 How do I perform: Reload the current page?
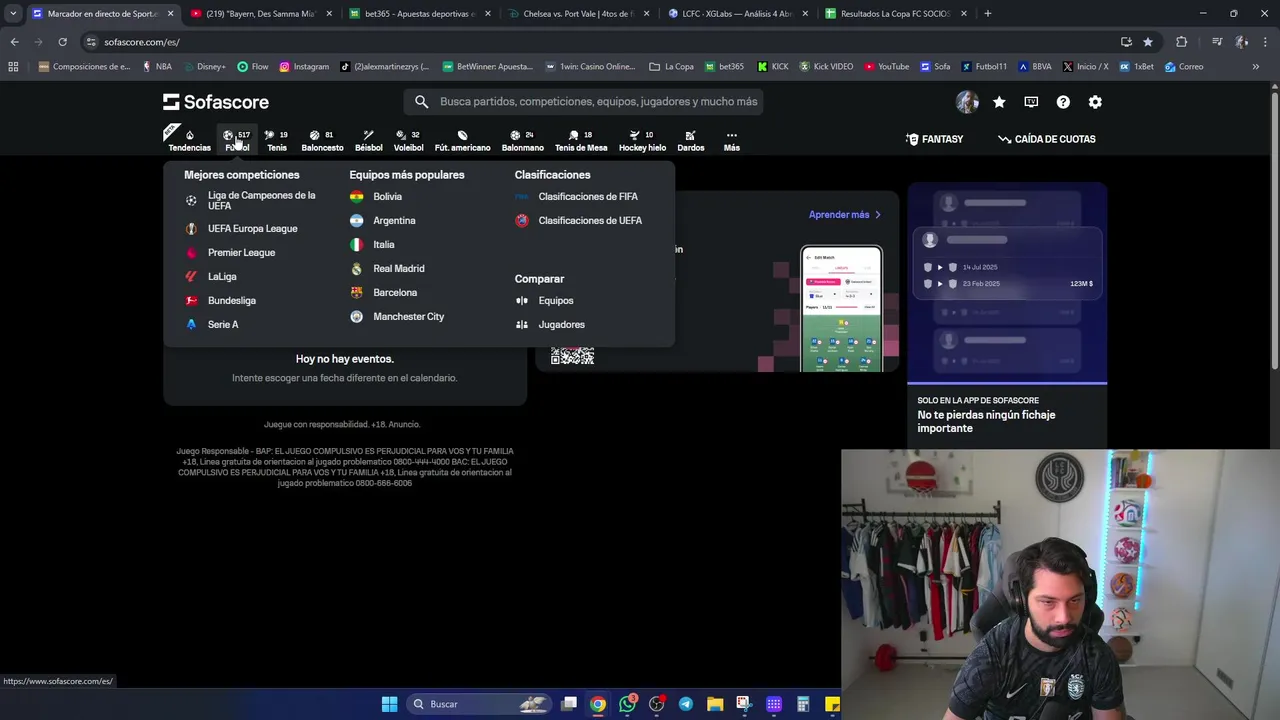click(x=62, y=42)
